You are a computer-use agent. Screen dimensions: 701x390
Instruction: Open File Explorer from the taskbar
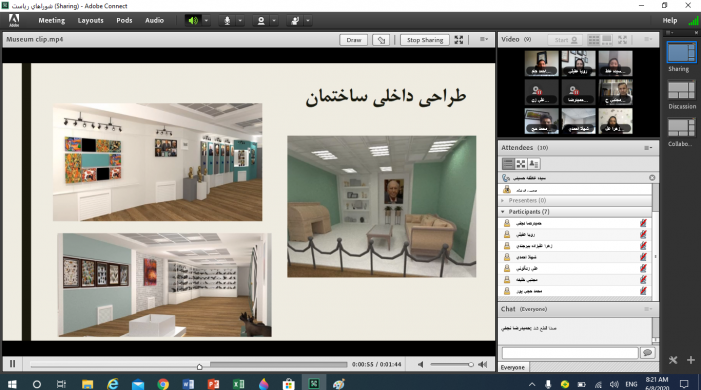(x=87, y=384)
